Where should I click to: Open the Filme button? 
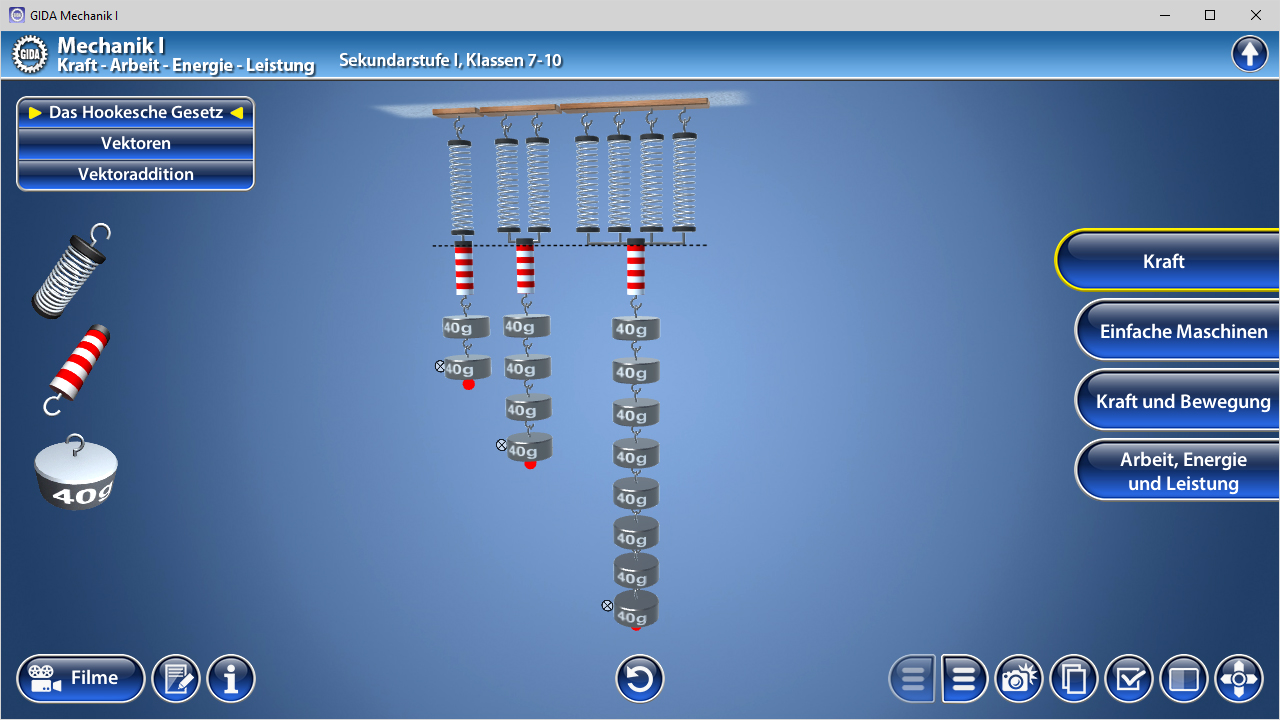coord(80,678)
